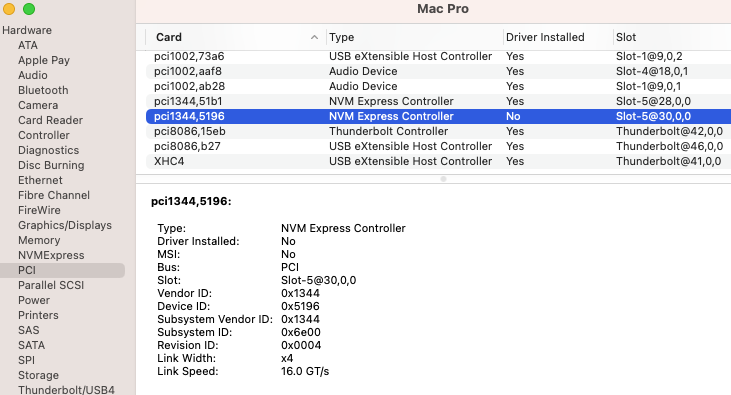
Task: Click Link Speed value 16.0 GT/s
Action: coord(305,371)
